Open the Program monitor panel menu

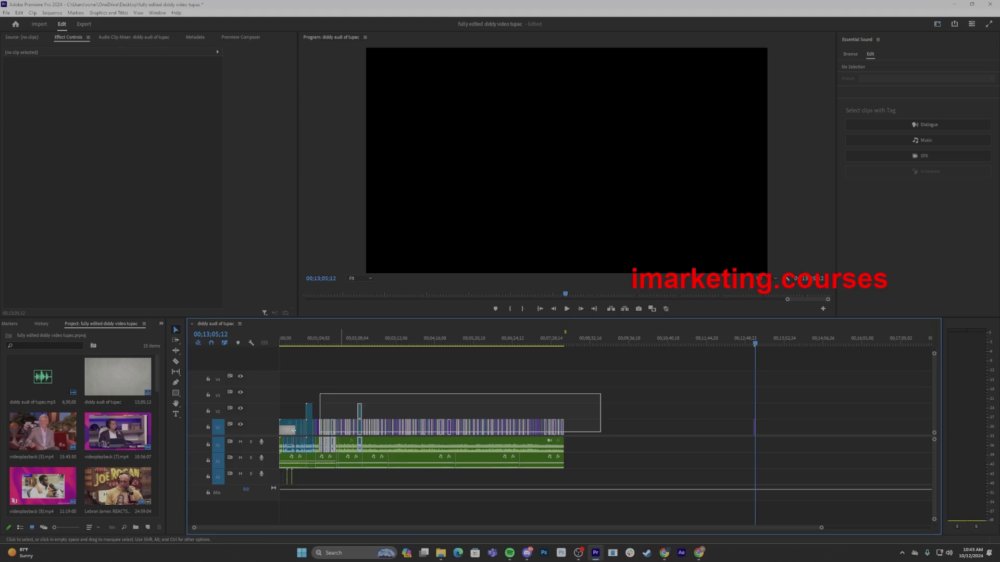tap(365, 37)
